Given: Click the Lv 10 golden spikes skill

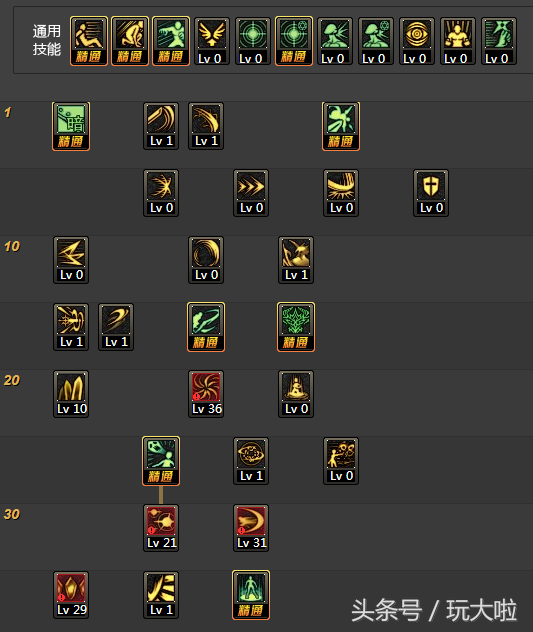Looking at the screenshot, I should pyautogui.click(x=71, y=394).
